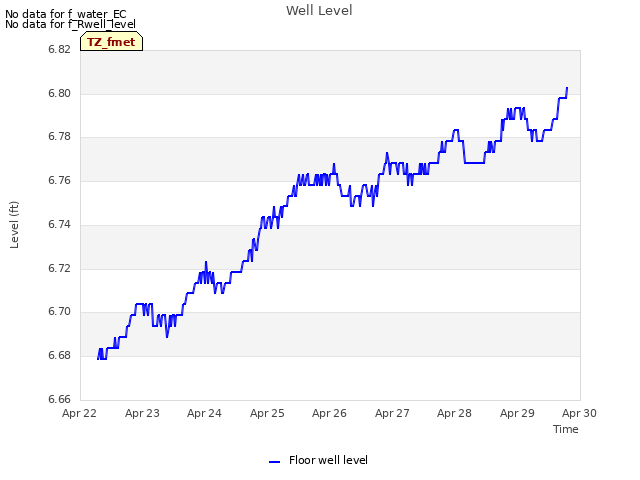This screenshot has height=480, width=640.
Task: Click the 6.78 y-axis tick label
Action: tap(60, 136)
